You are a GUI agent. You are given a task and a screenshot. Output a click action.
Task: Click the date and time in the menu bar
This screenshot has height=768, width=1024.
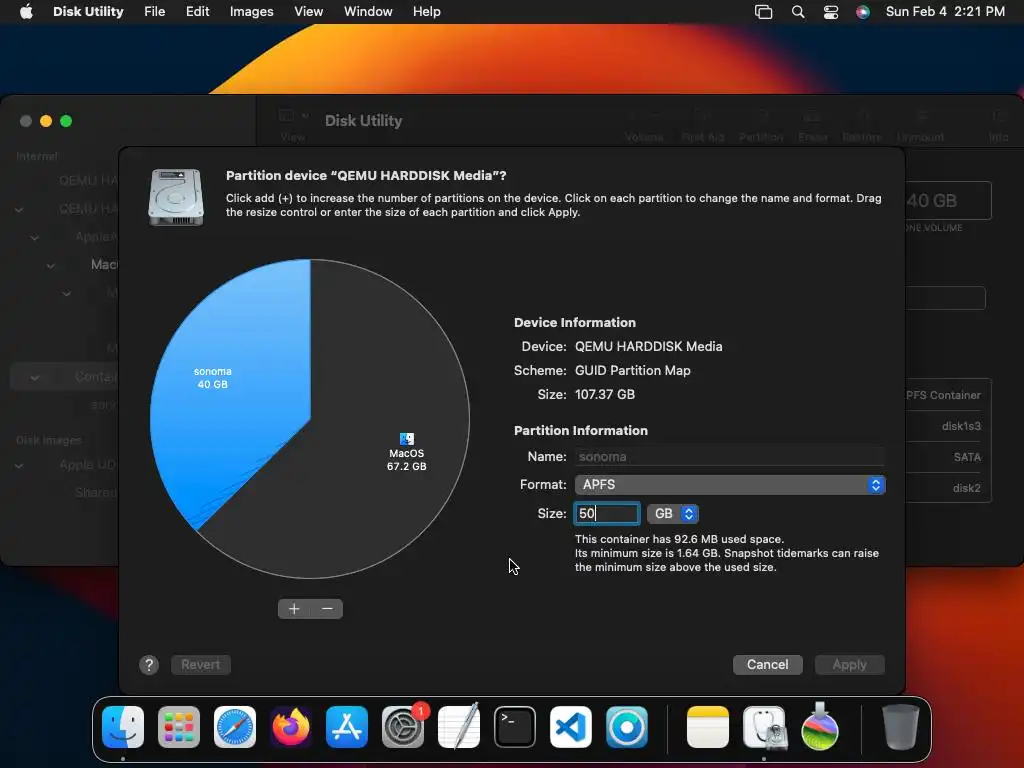click(x=945, y=11)
